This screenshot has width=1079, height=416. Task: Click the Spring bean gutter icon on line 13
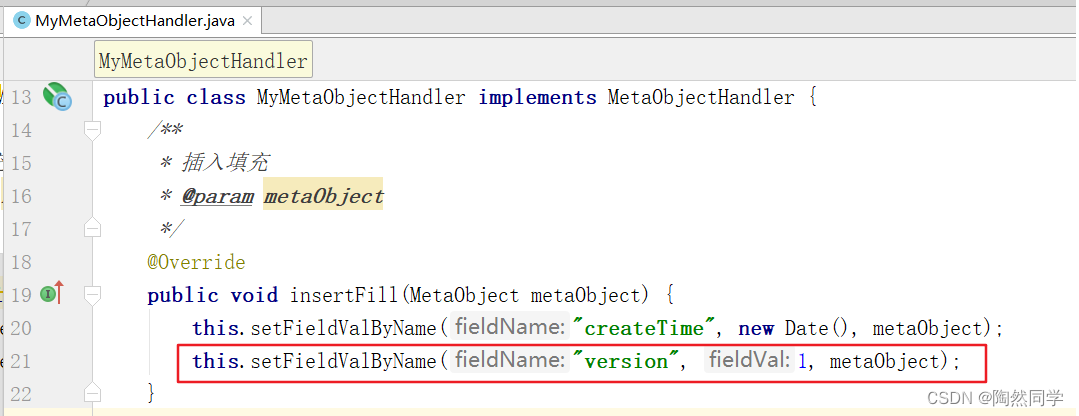(x=58, y=97)
